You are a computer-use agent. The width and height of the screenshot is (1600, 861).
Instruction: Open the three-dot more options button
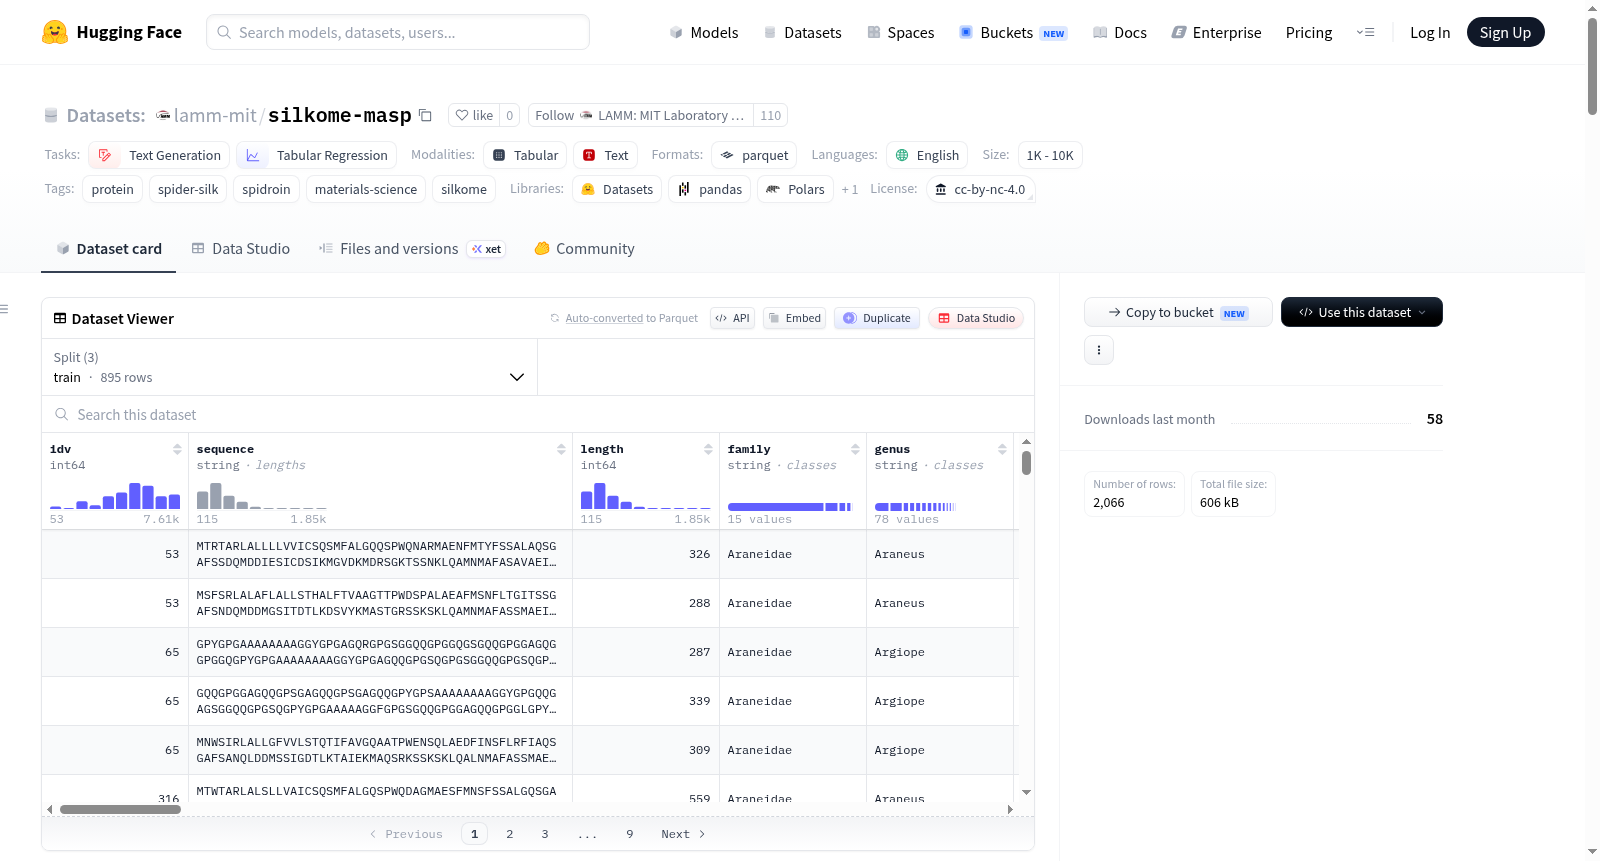tap(1099, 350)
